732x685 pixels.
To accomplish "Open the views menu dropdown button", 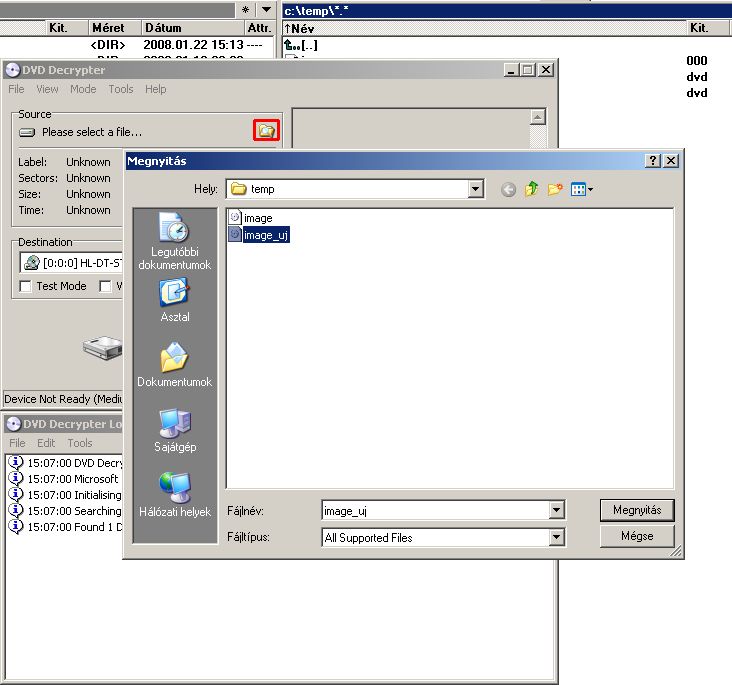I will [x=582, y=189].
